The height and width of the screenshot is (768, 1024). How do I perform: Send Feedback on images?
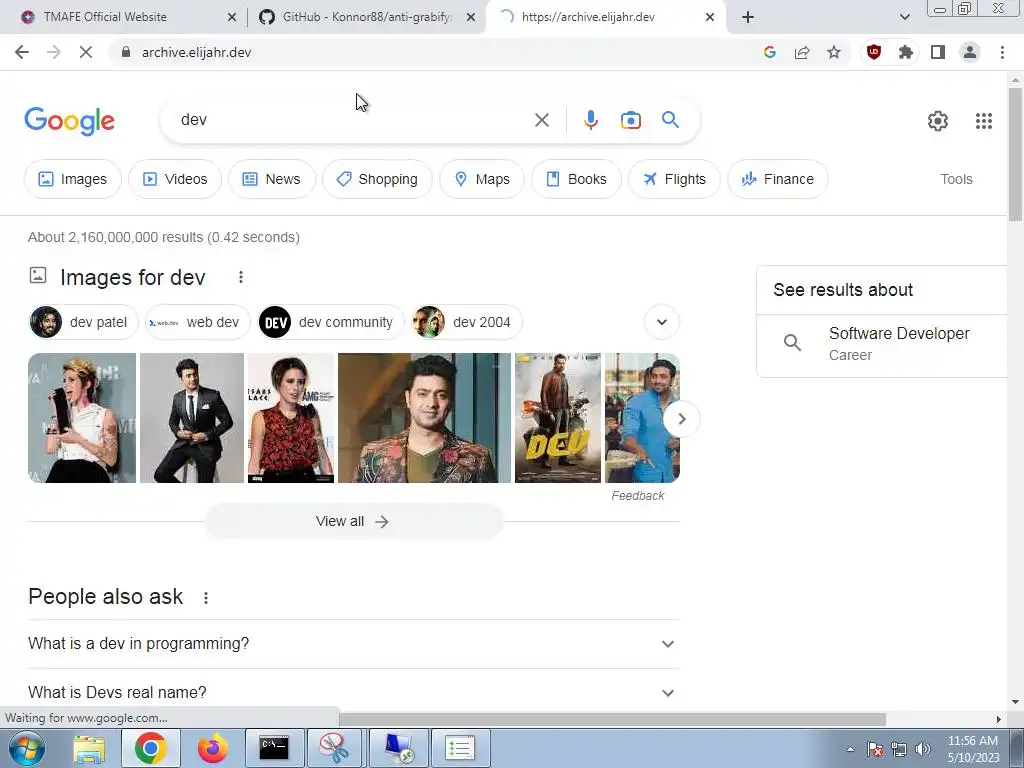637,496
